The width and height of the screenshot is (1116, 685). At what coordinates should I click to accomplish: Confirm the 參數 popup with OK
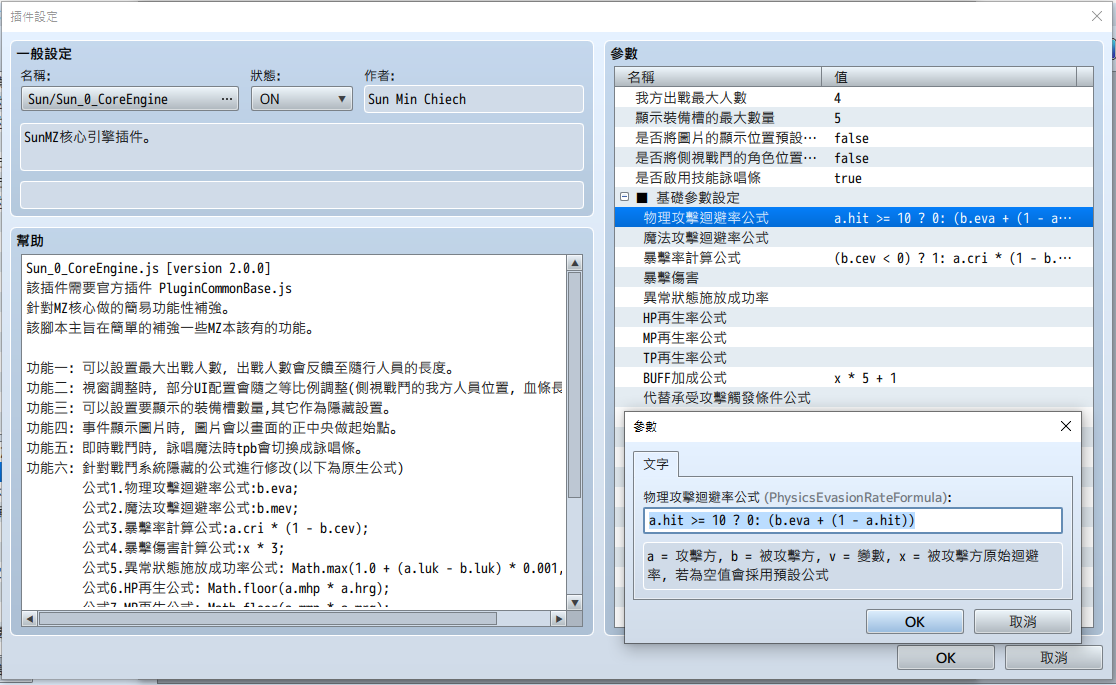(915, 622)
